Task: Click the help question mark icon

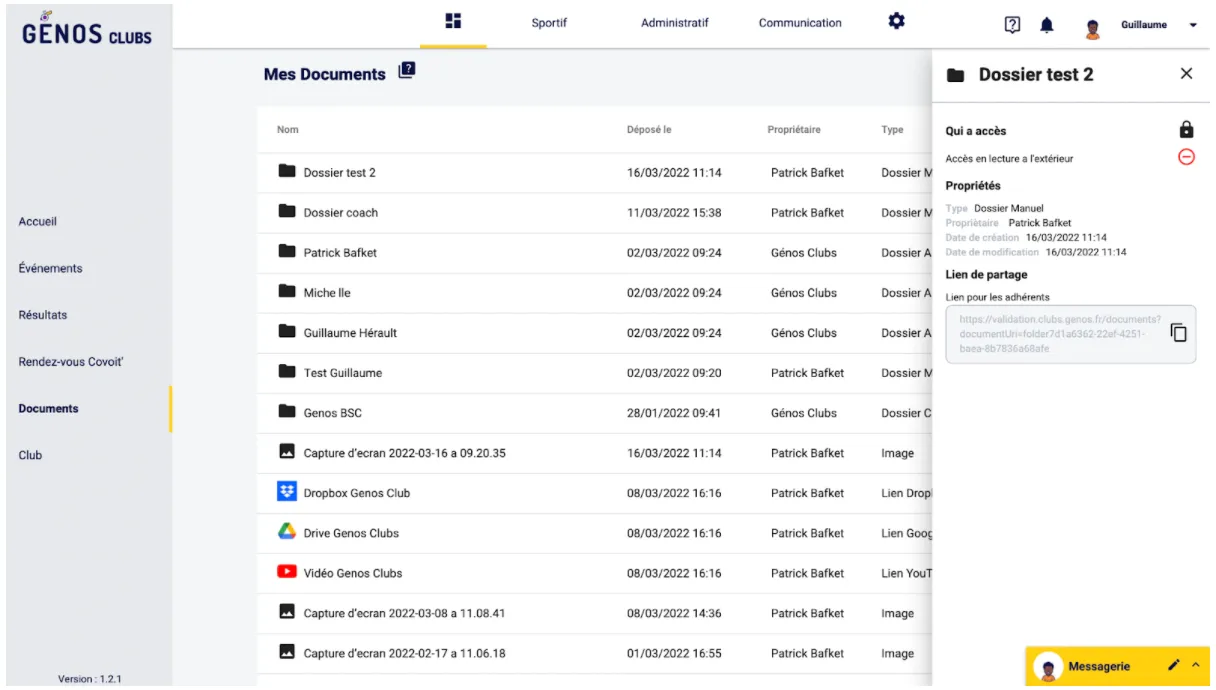Action: [x=1012, y=25]
